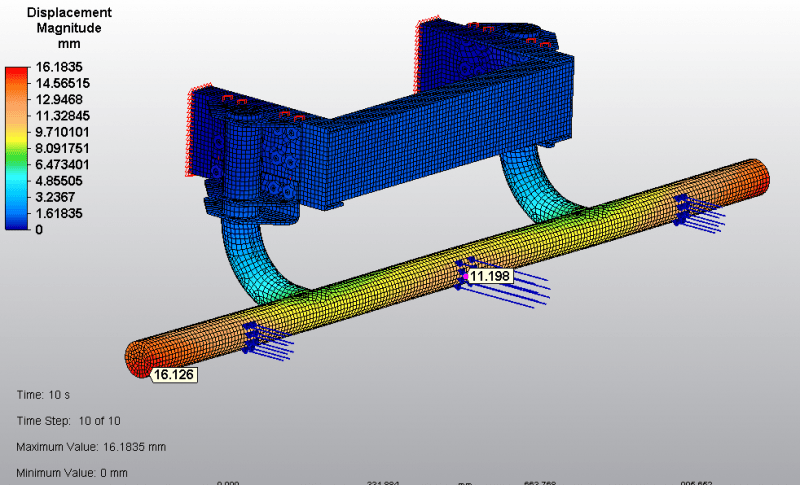
Task: Select the 8.091751 legend value
Action: (x=62, y=148)
